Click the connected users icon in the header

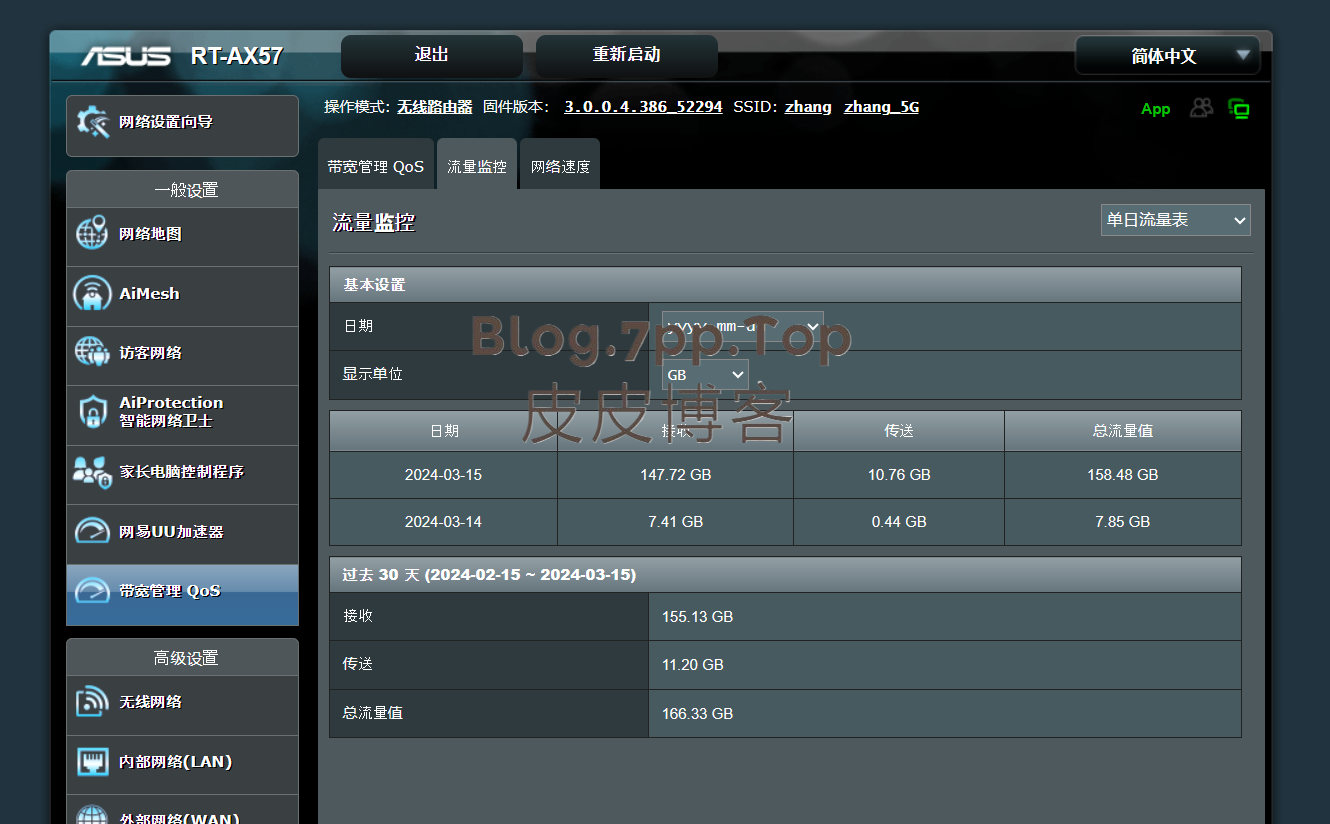click(1201, 108)
